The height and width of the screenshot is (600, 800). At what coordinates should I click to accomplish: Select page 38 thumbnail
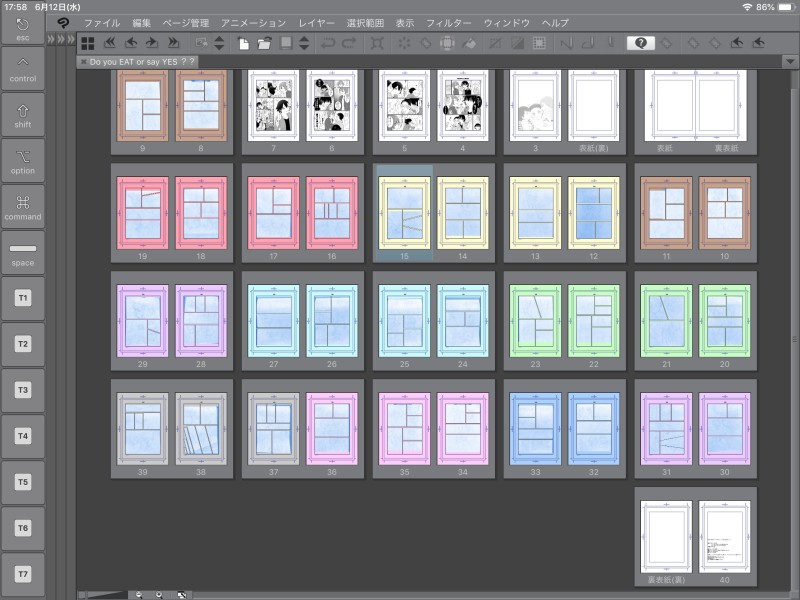coord(201,429)
